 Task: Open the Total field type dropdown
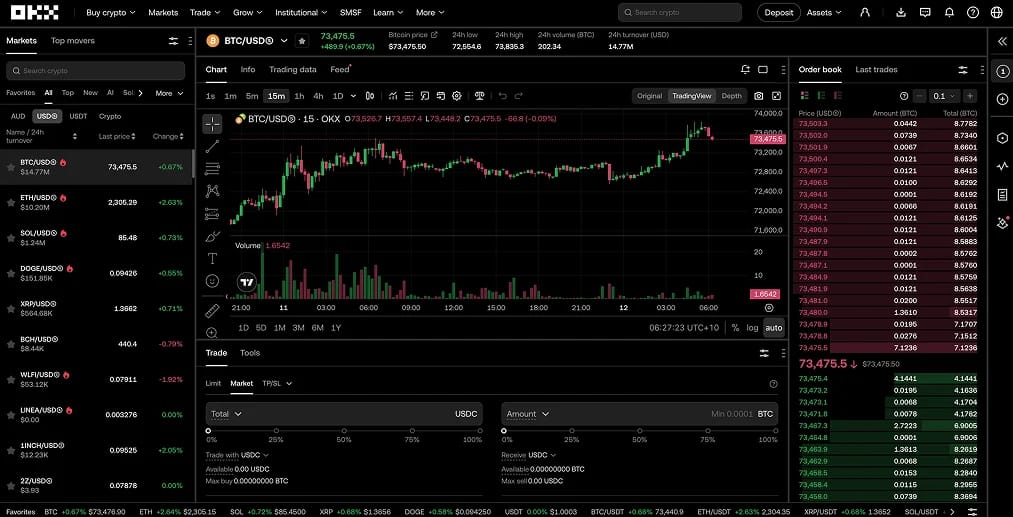[226, 414]
